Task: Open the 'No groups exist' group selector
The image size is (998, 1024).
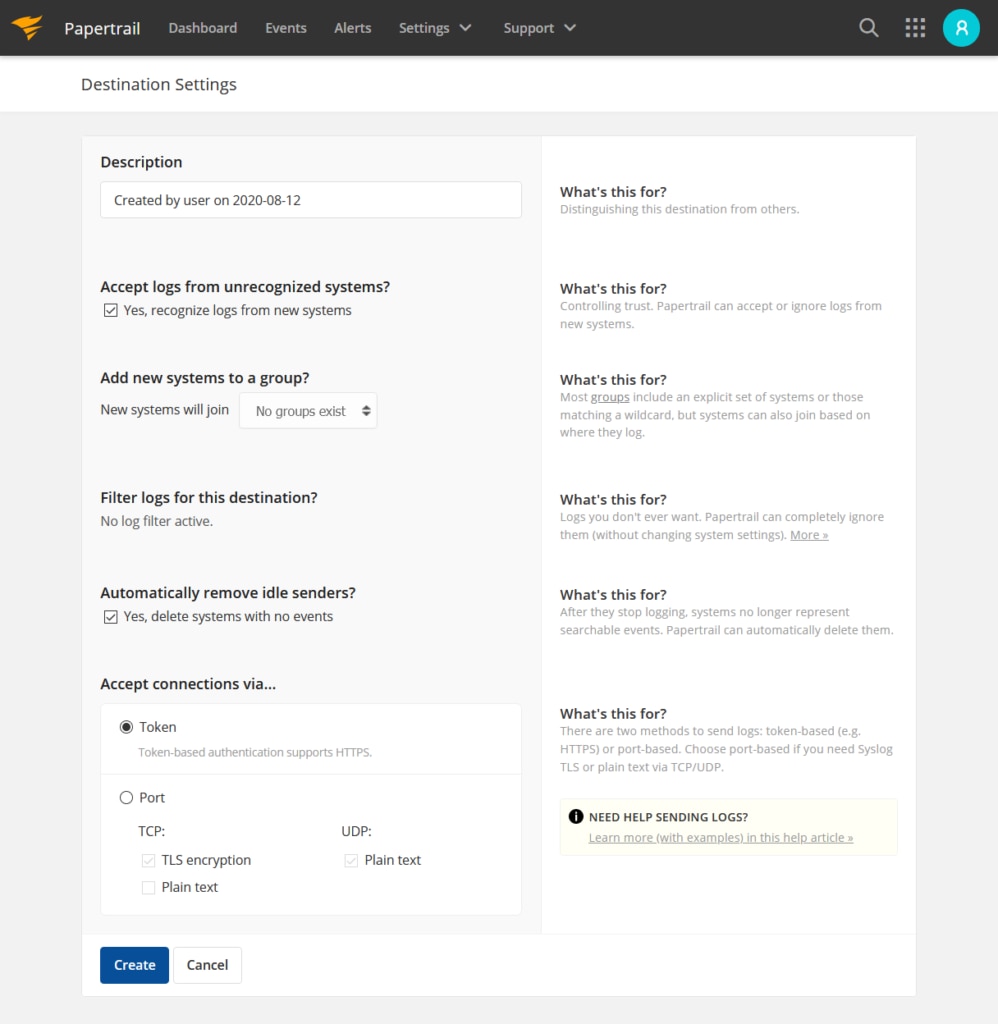Action: click(x=308, y=411)
